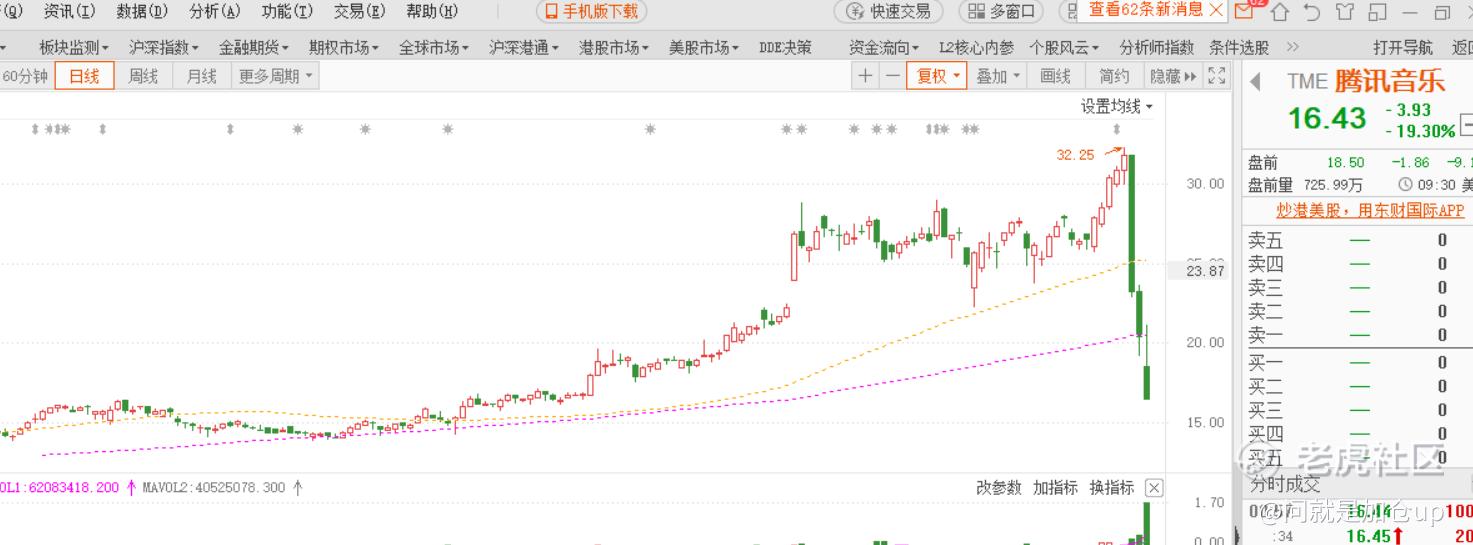
Task: Toggle 简约 simple mode
Action: (x=1114, y=76)
